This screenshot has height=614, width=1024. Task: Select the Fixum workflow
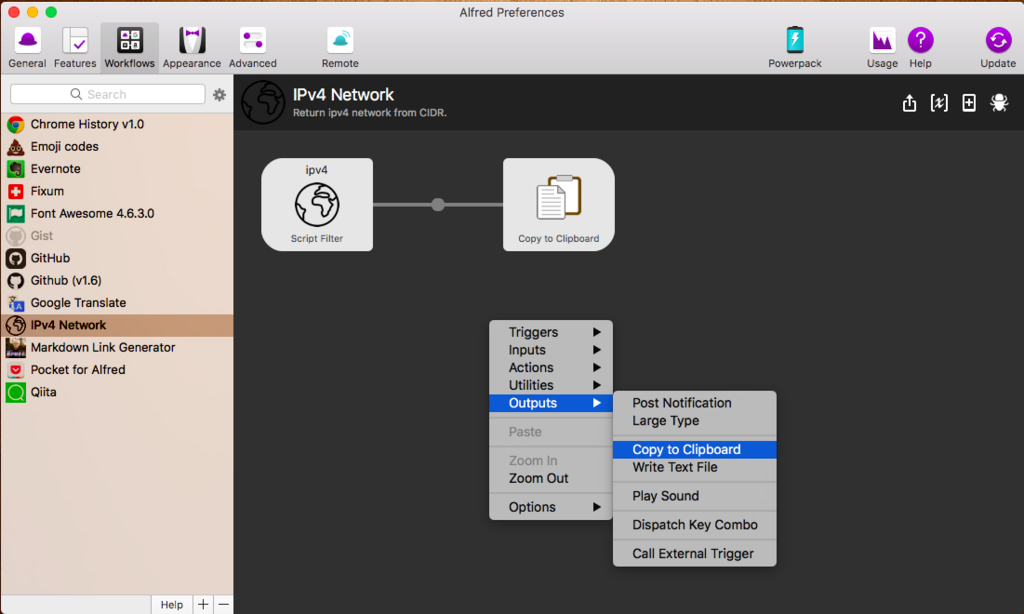(117, 191)
